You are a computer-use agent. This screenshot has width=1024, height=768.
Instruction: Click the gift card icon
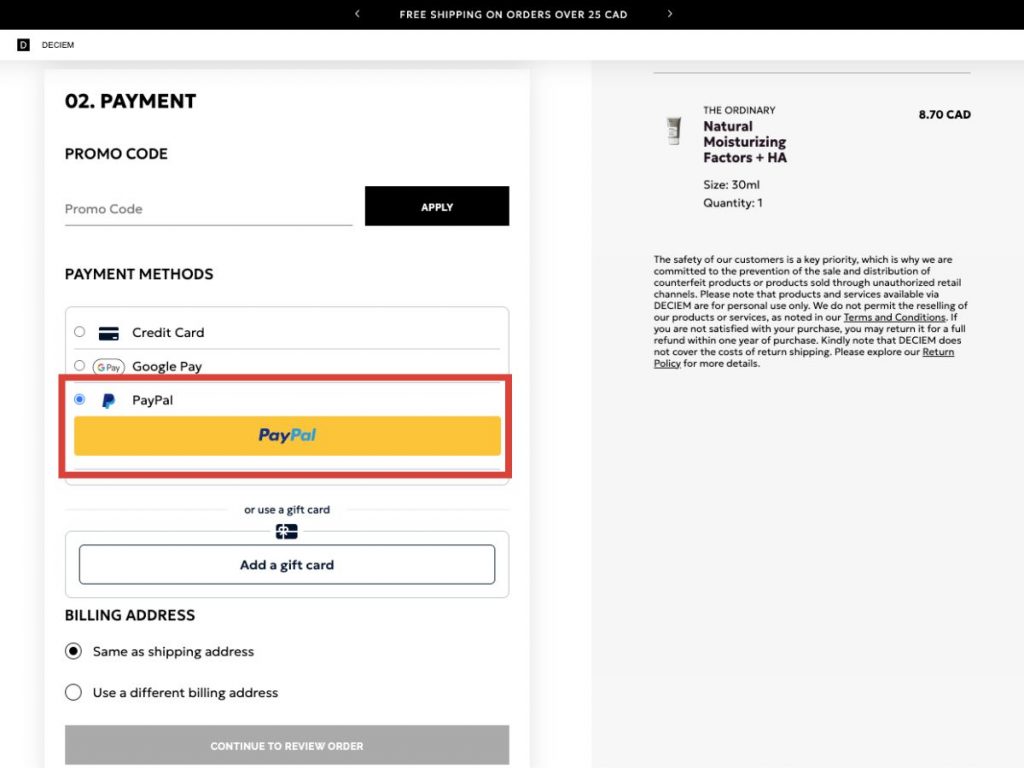(287, 532)
